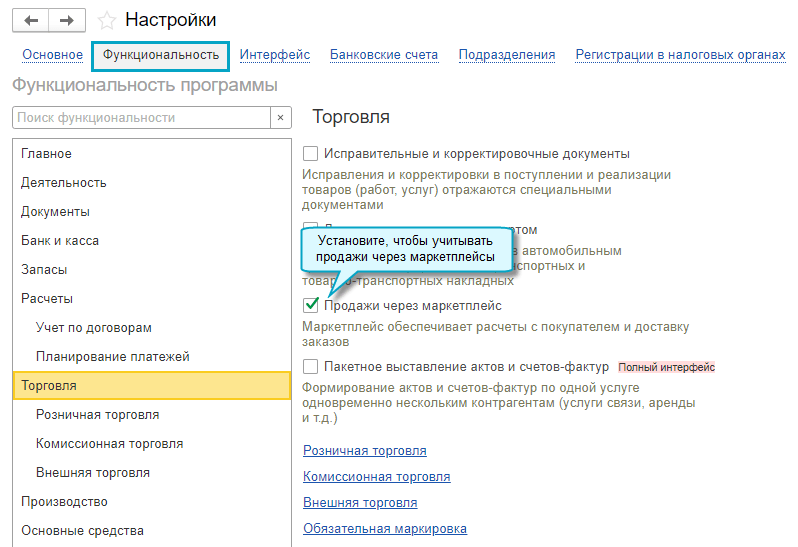Go to the Подразделения tab
Image resolution: width=798 pixels, height=547 pixels.
pos(507,54)
